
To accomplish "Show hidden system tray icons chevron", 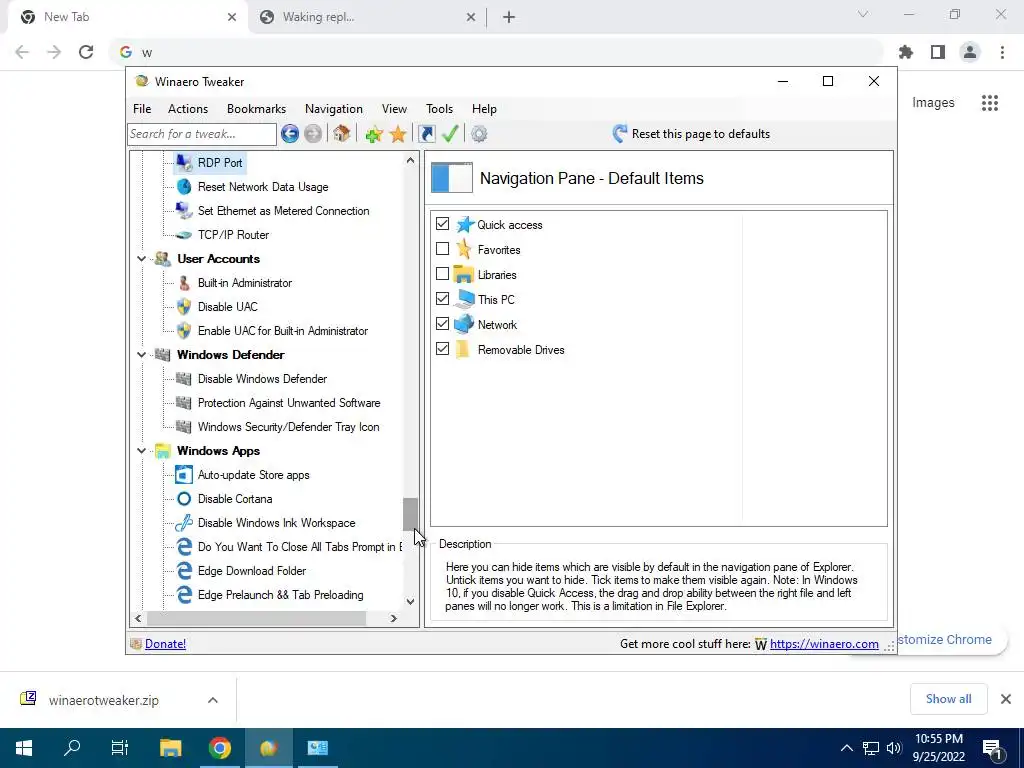I will [846, 748].
